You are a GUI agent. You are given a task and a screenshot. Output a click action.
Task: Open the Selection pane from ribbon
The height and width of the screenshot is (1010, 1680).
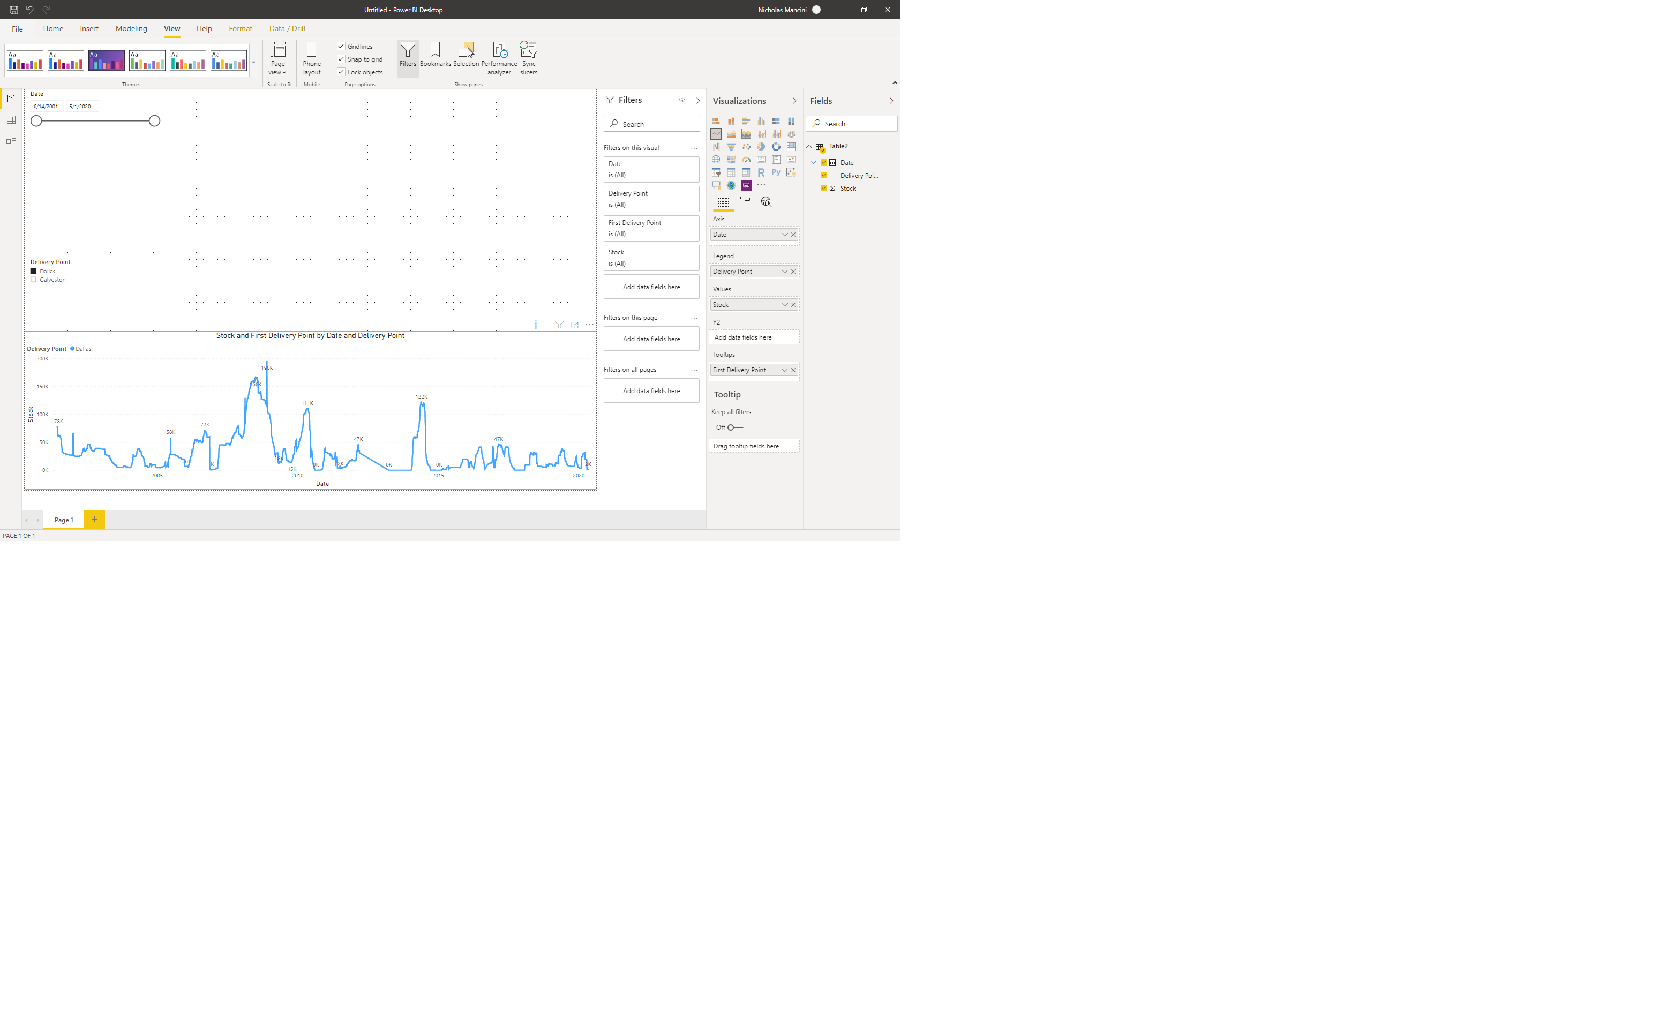(466, 56)
